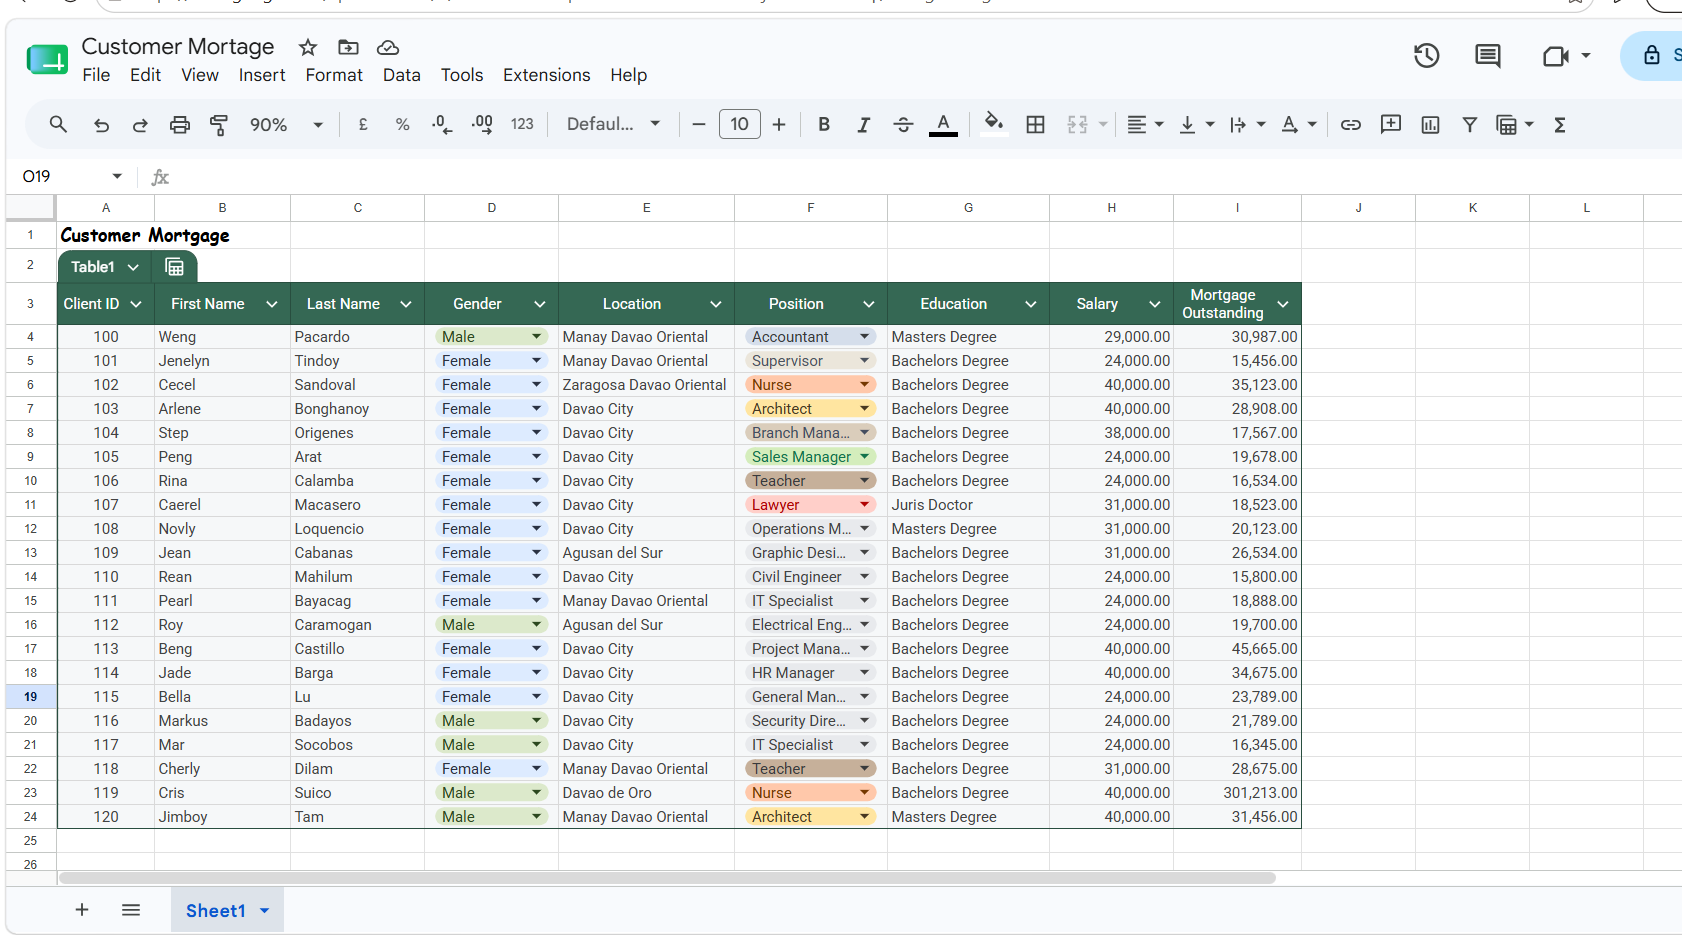Screen dimensions: 1682x935
Task: Open the Table1 name dropdown
Action: (133, 267)
